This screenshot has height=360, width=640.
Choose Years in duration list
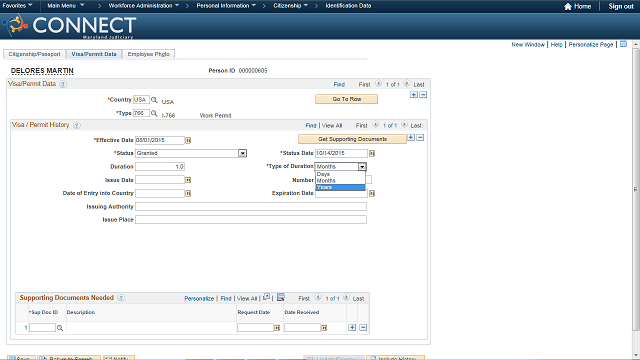pyautogui.click(x=340, y=187)
